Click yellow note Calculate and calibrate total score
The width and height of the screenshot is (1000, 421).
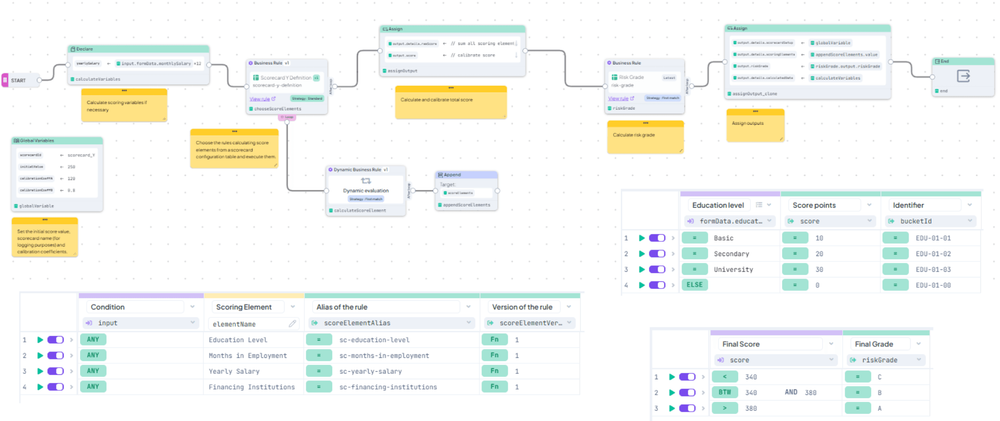coord(450,102)
